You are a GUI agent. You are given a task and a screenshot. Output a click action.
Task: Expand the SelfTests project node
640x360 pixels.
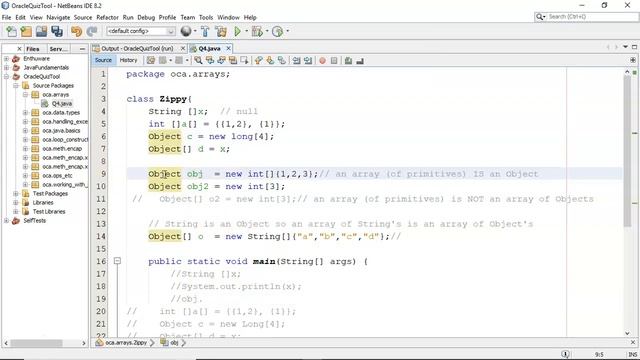click(7, 220)
